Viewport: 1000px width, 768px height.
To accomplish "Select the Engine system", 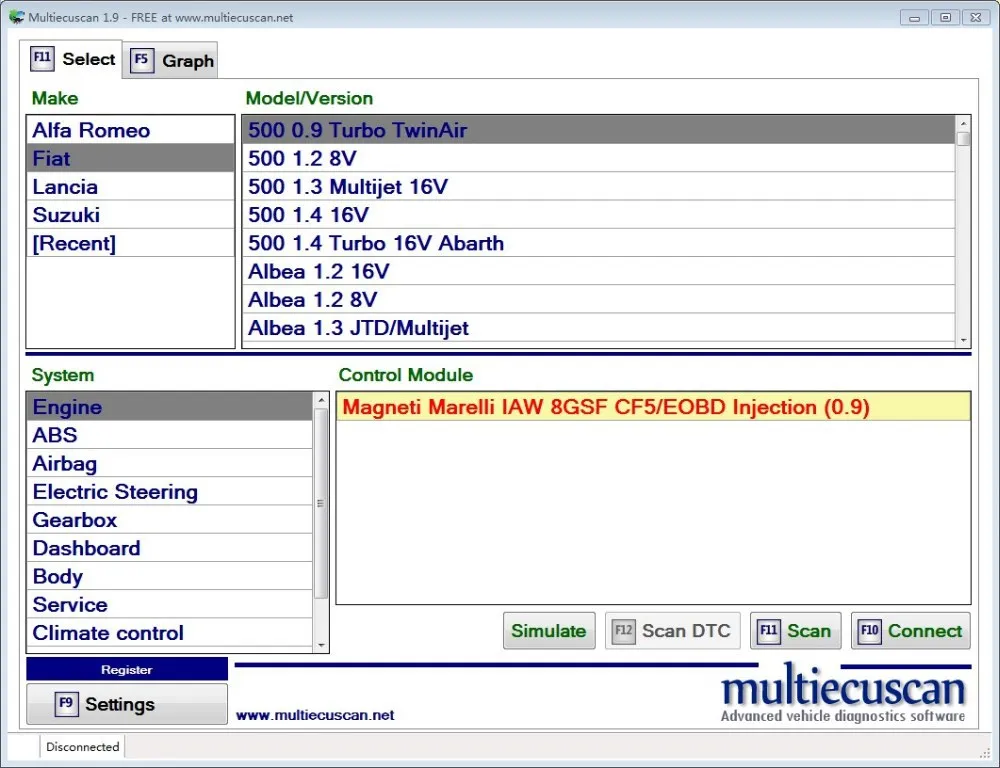I will point(169,406).
